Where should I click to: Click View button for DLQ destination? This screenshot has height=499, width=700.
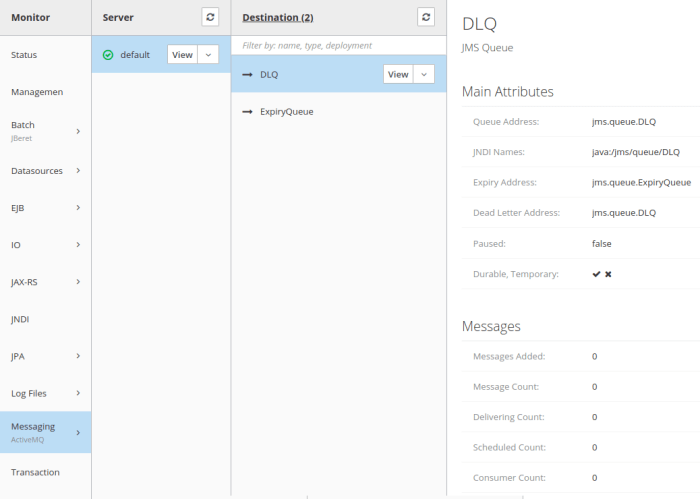point(398,74)
